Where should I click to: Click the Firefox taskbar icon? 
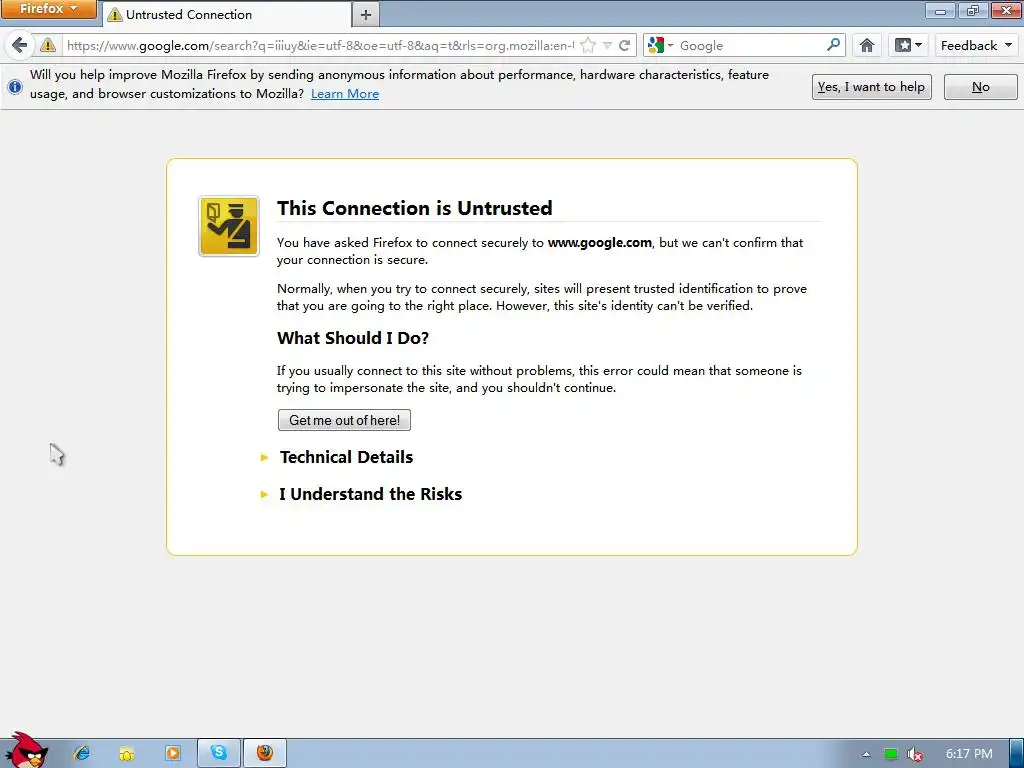click(x=264, y=753)
